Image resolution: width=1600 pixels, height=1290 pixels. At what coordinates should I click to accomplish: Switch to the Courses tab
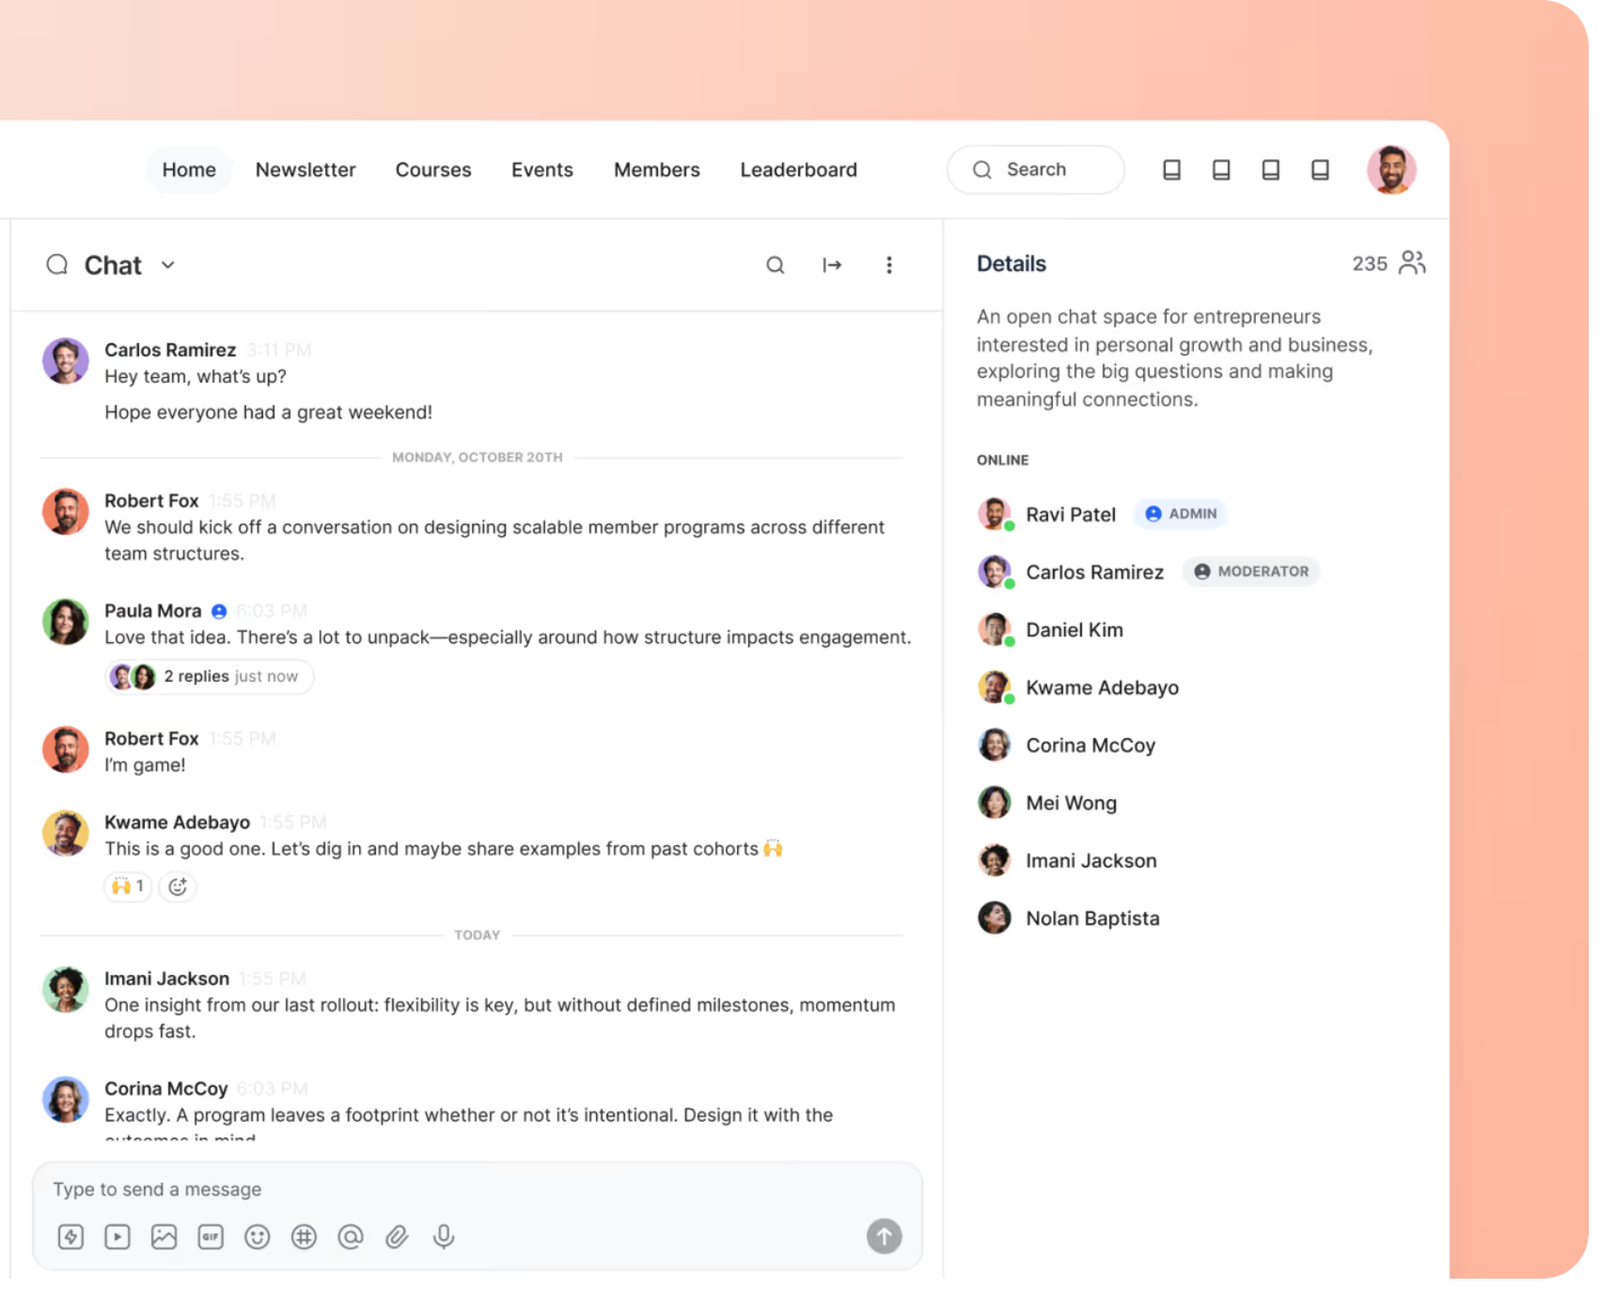433,170
